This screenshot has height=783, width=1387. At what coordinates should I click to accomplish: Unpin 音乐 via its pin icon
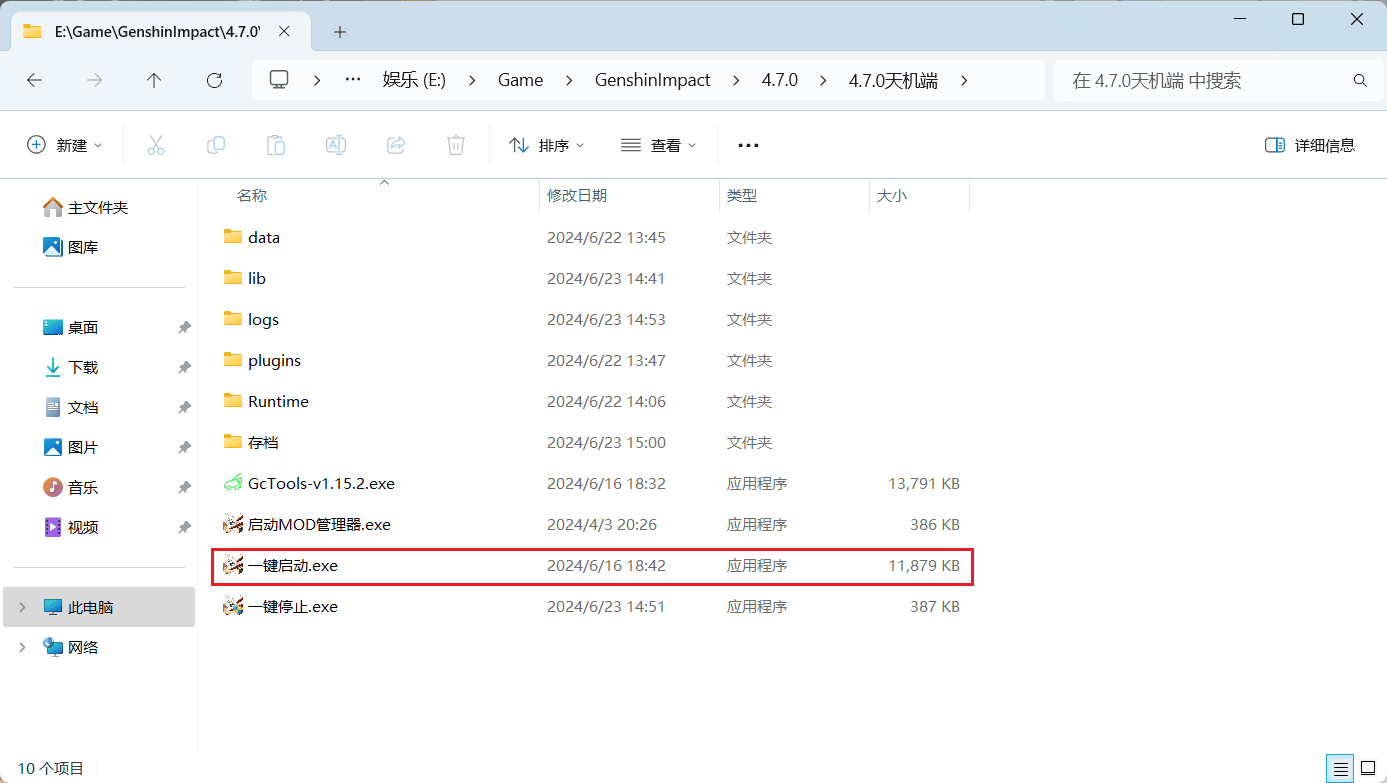pyautogui.click(x=184, y=487)
